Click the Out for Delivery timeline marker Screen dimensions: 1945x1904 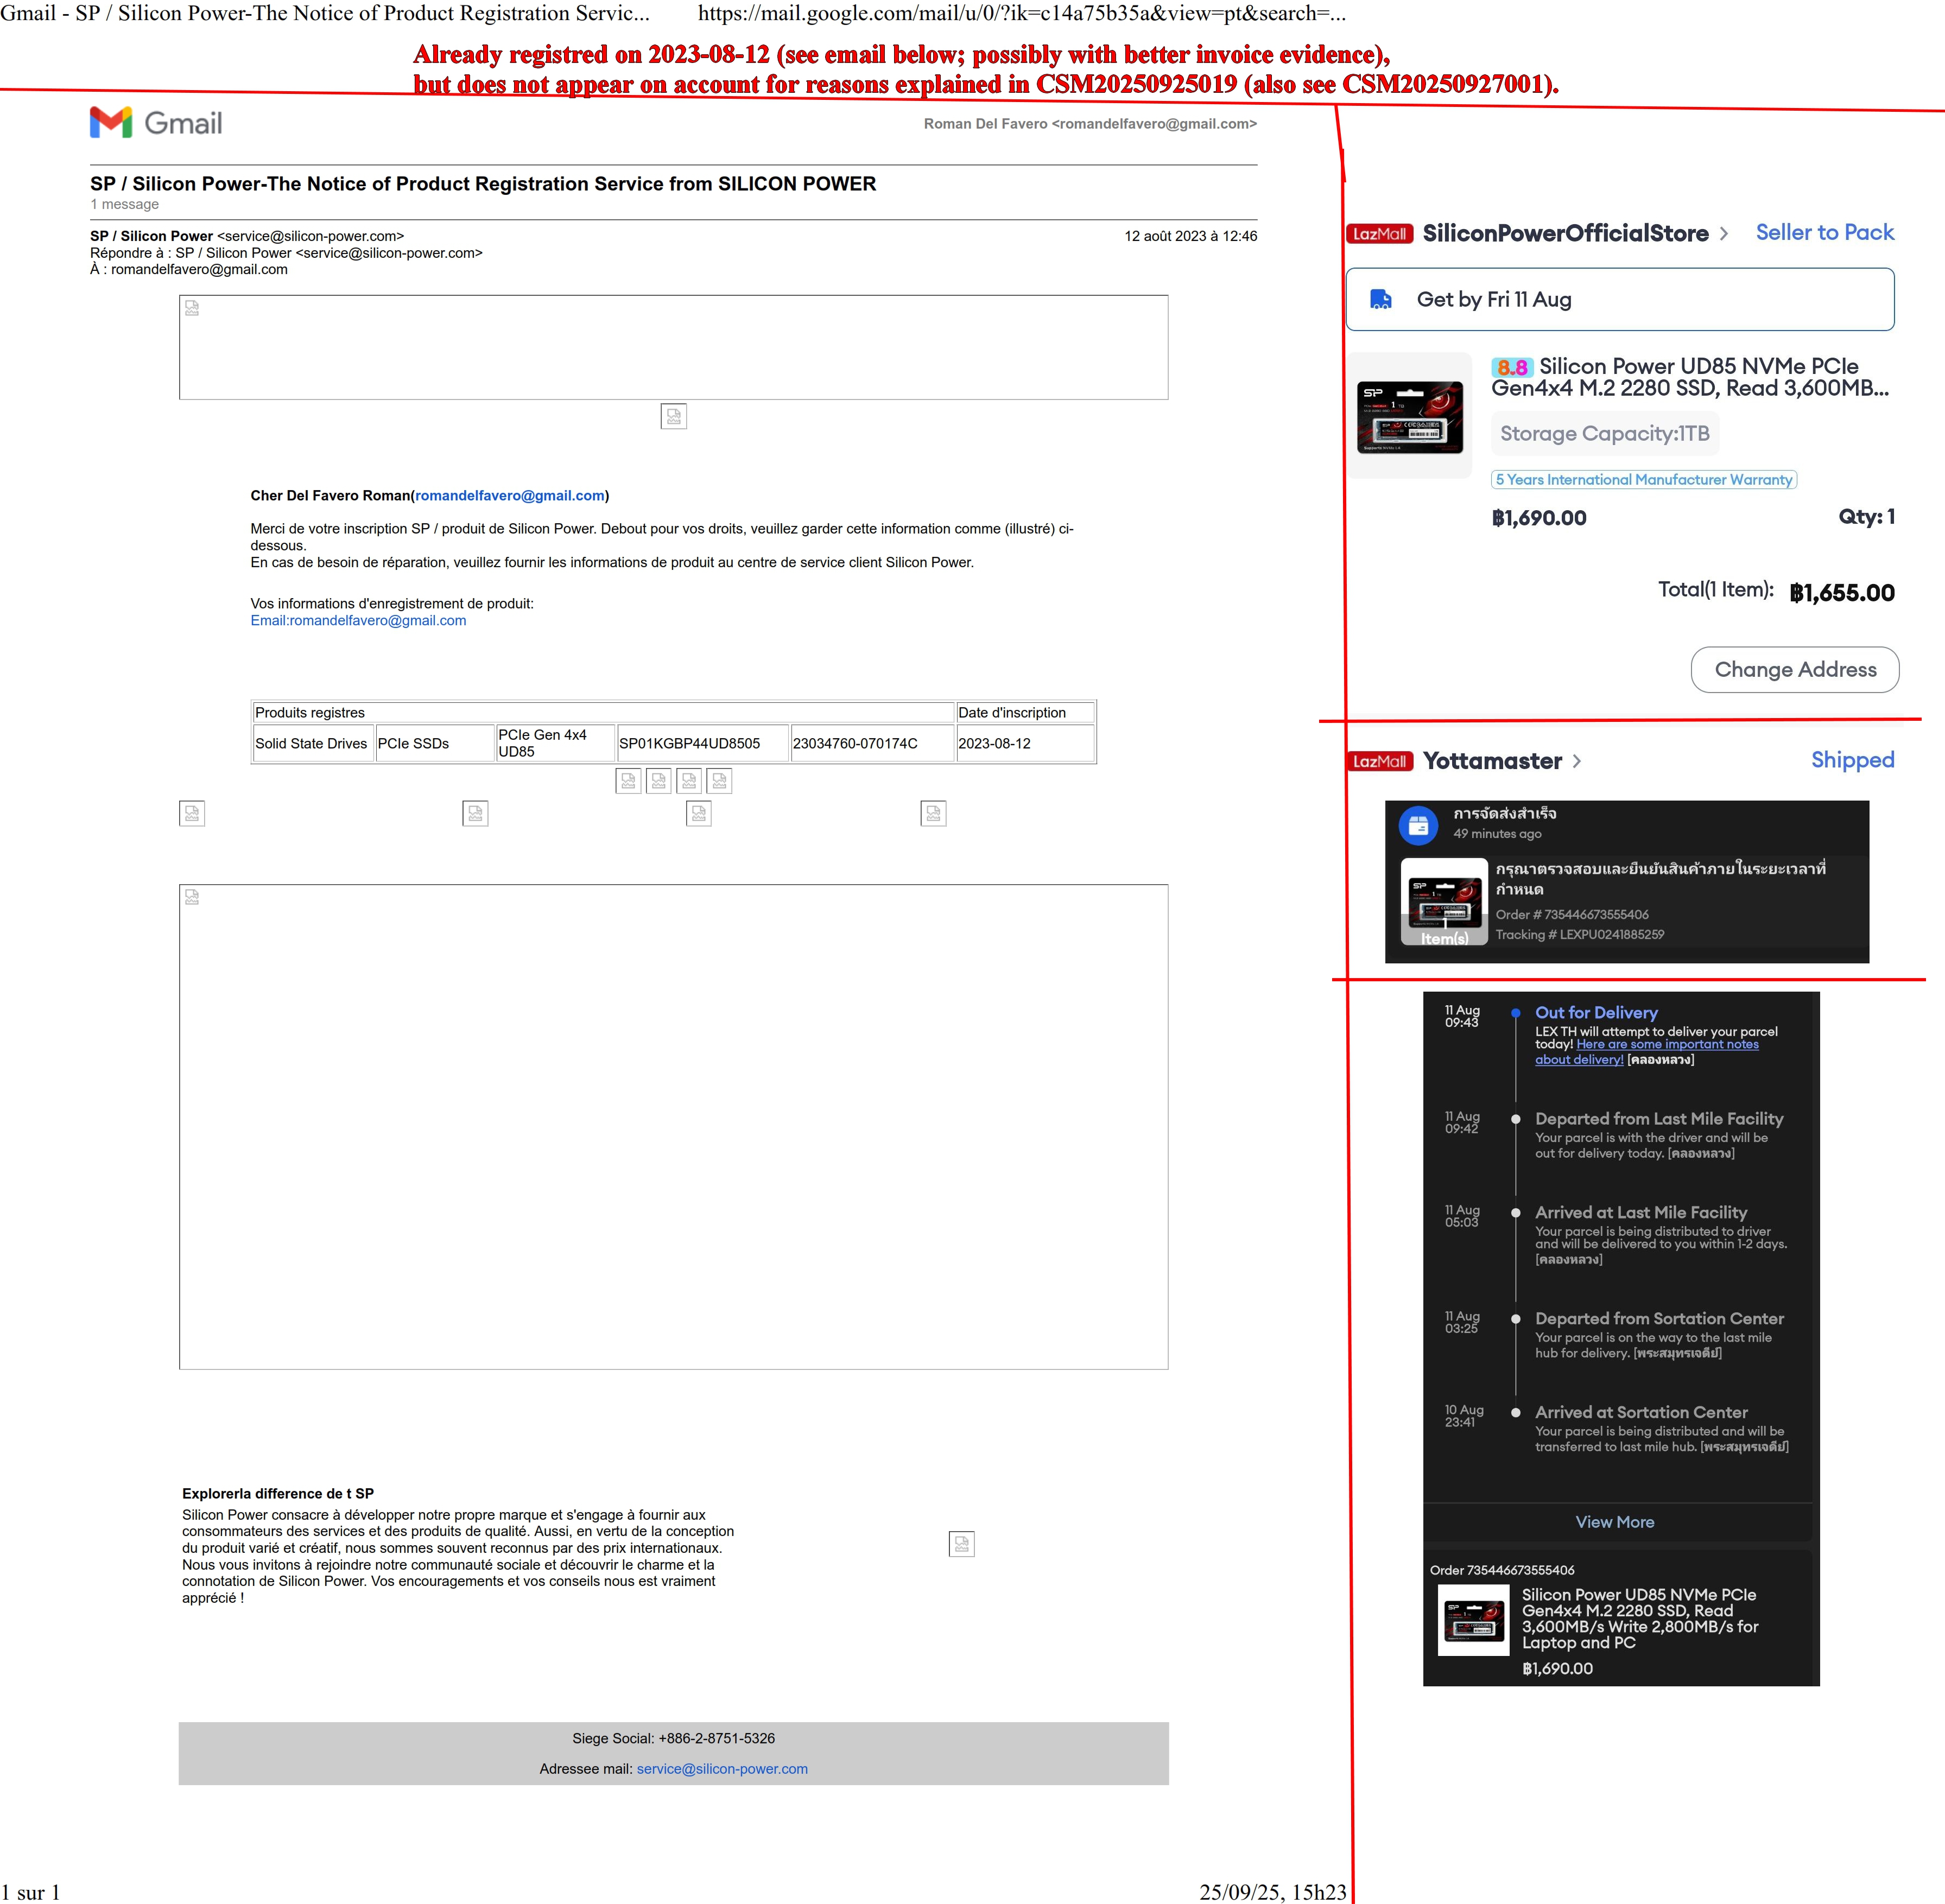click(1515, 1013)
